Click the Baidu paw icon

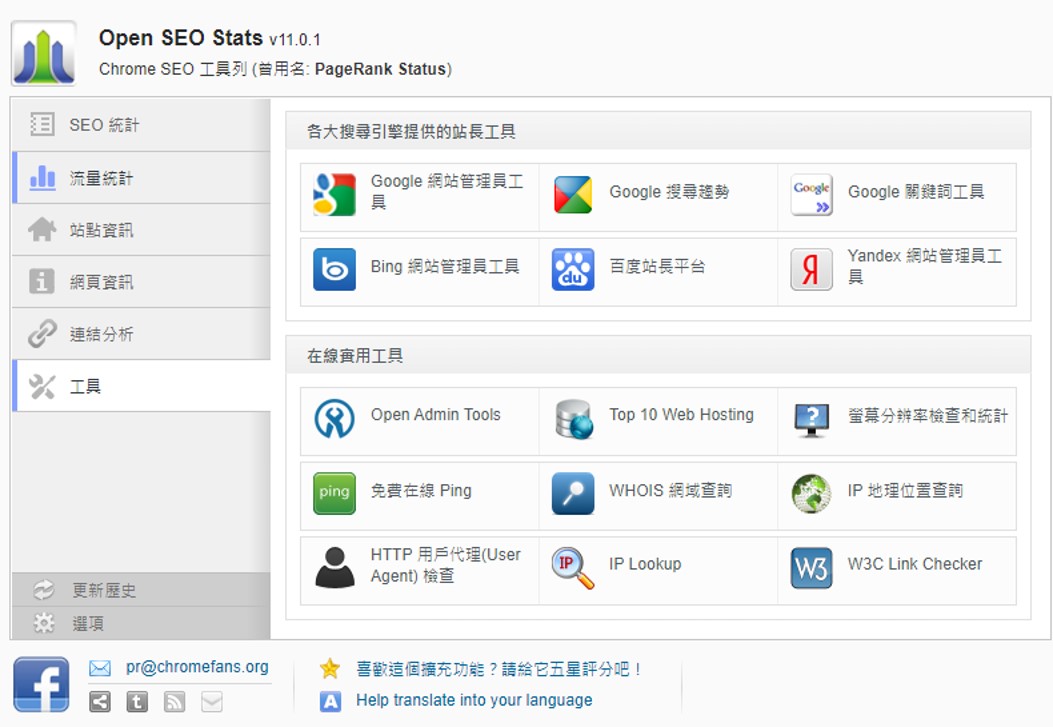point(573,269)
